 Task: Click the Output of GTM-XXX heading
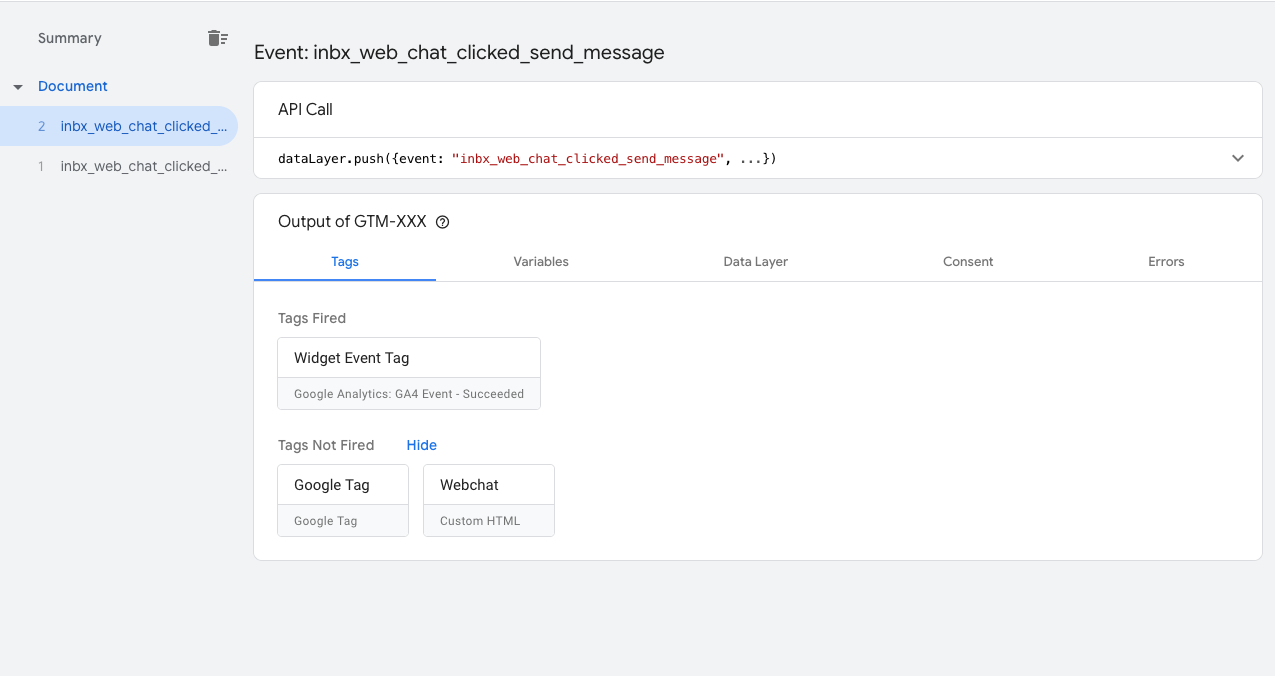click(x=352, y=222)
